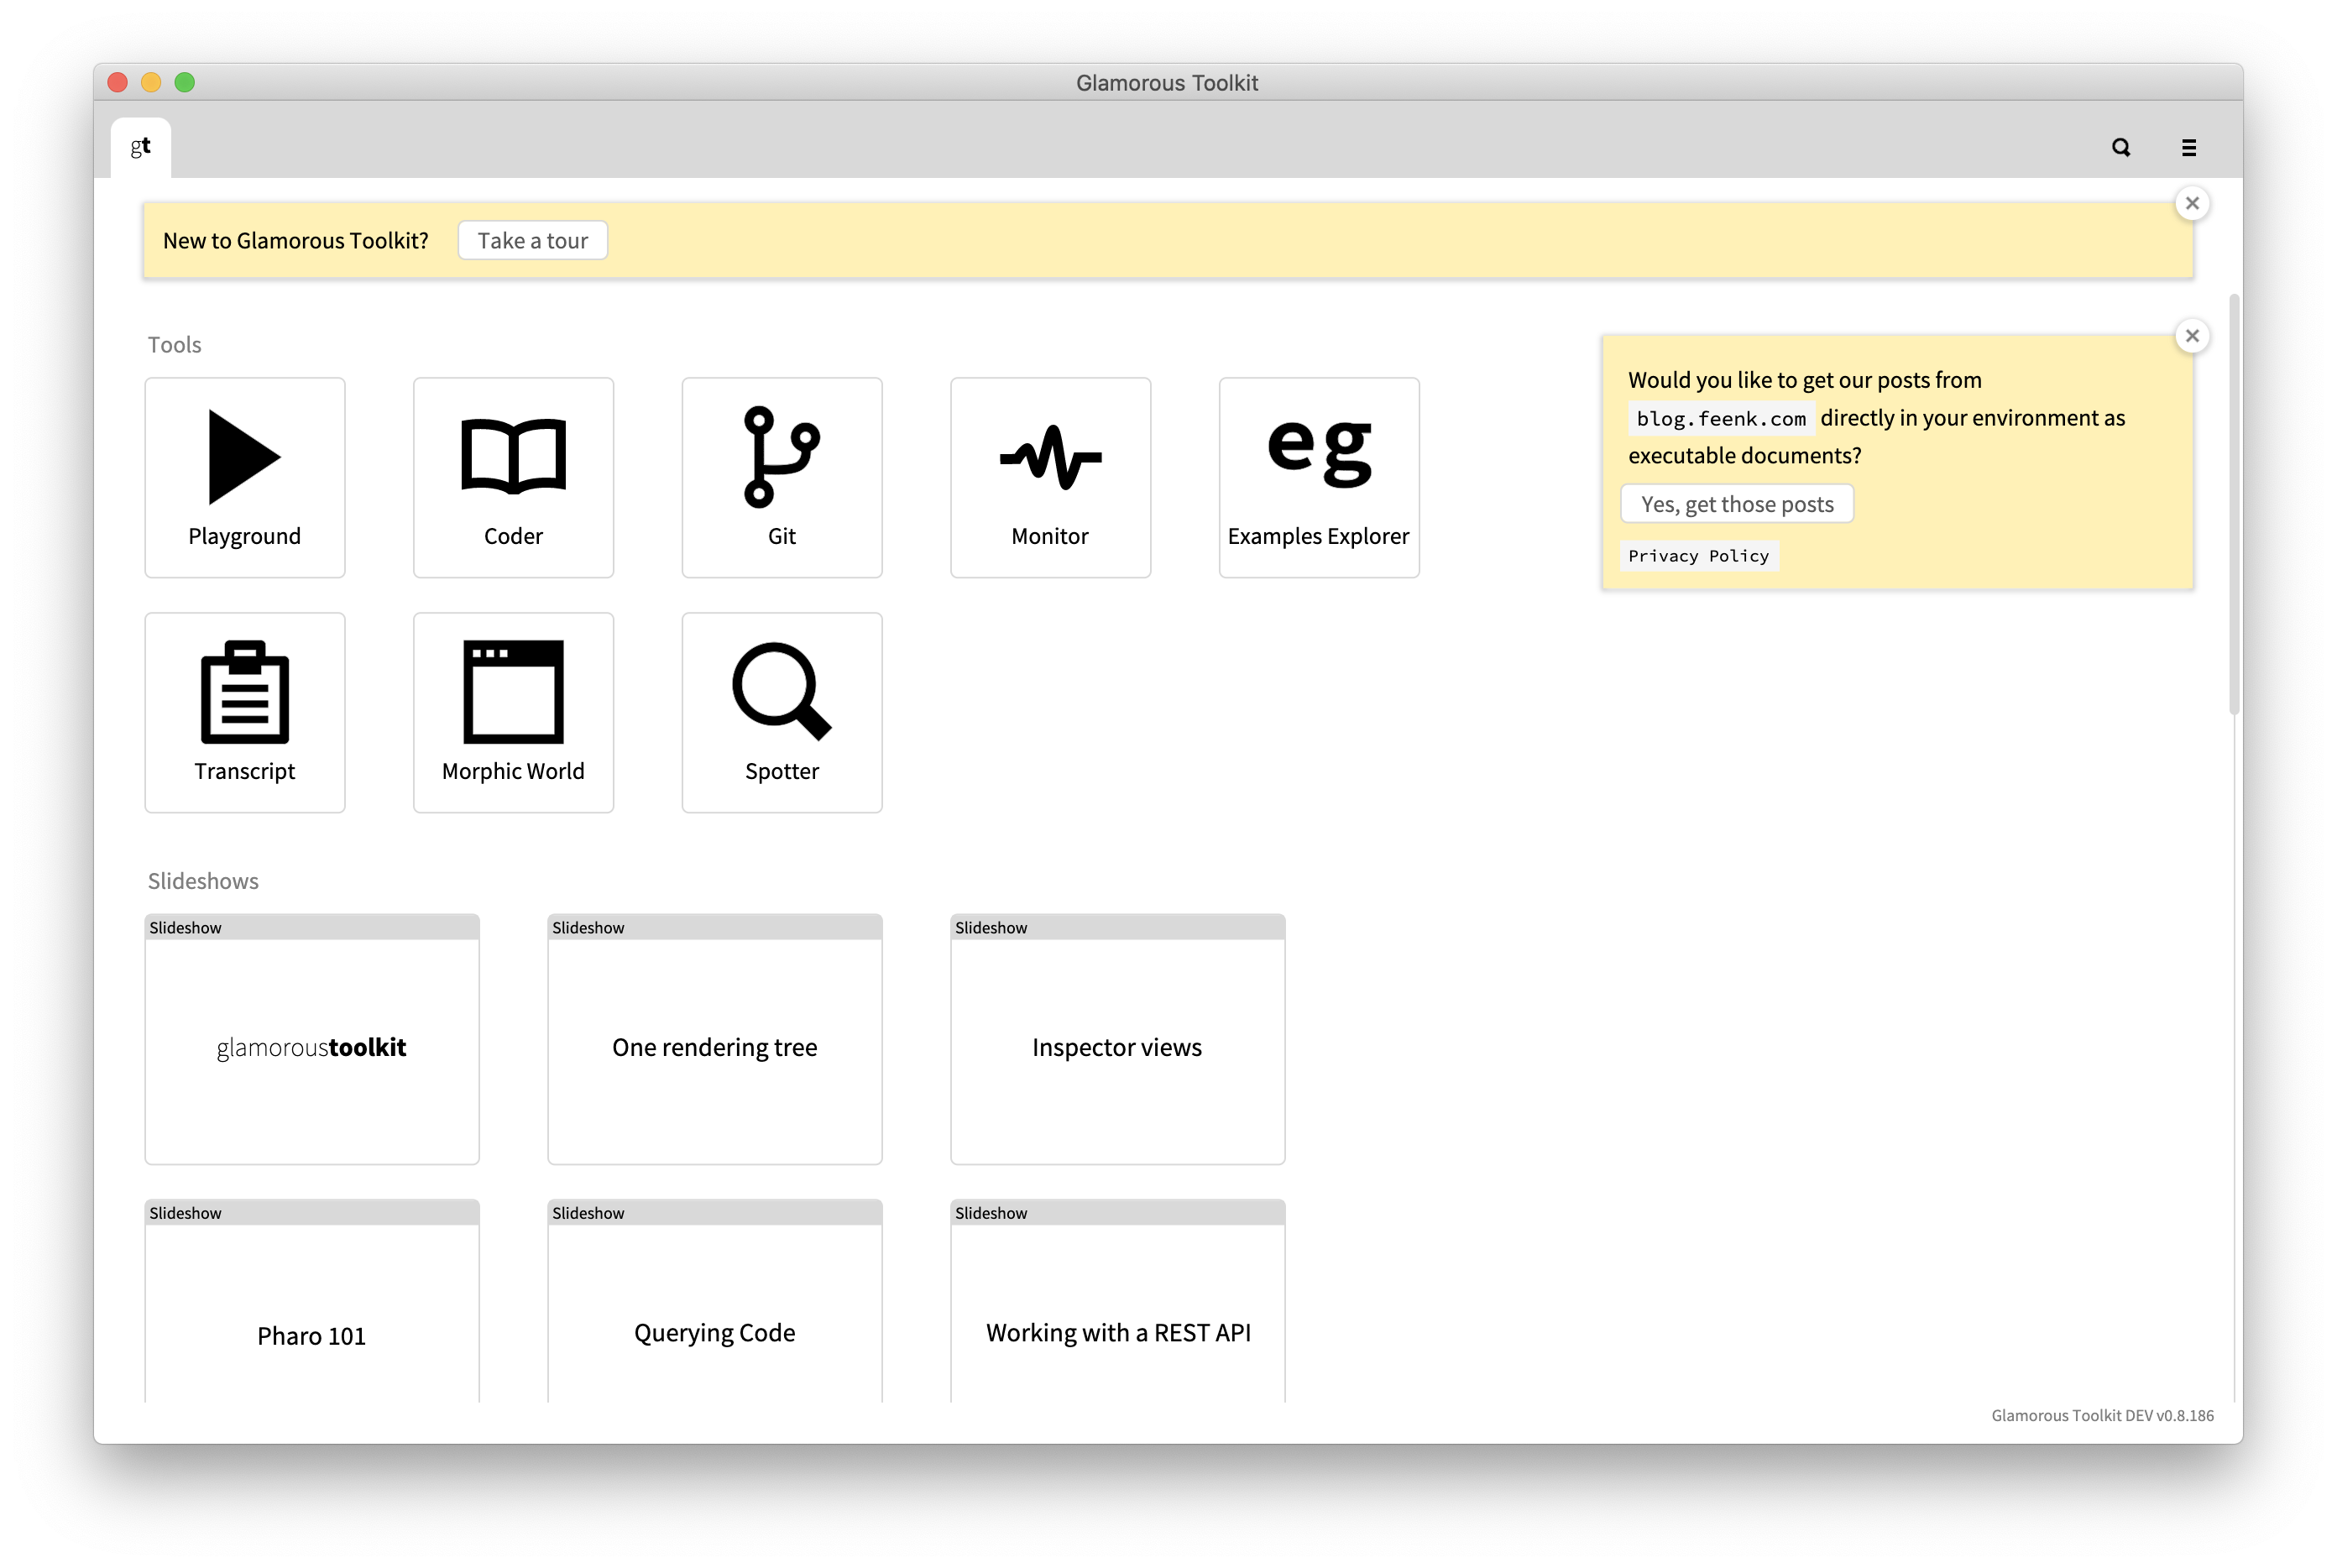Viewport: 2337px width, 1568px height.
Task: Open the Inspector views slideshow
Action: coord(1117,1039)
